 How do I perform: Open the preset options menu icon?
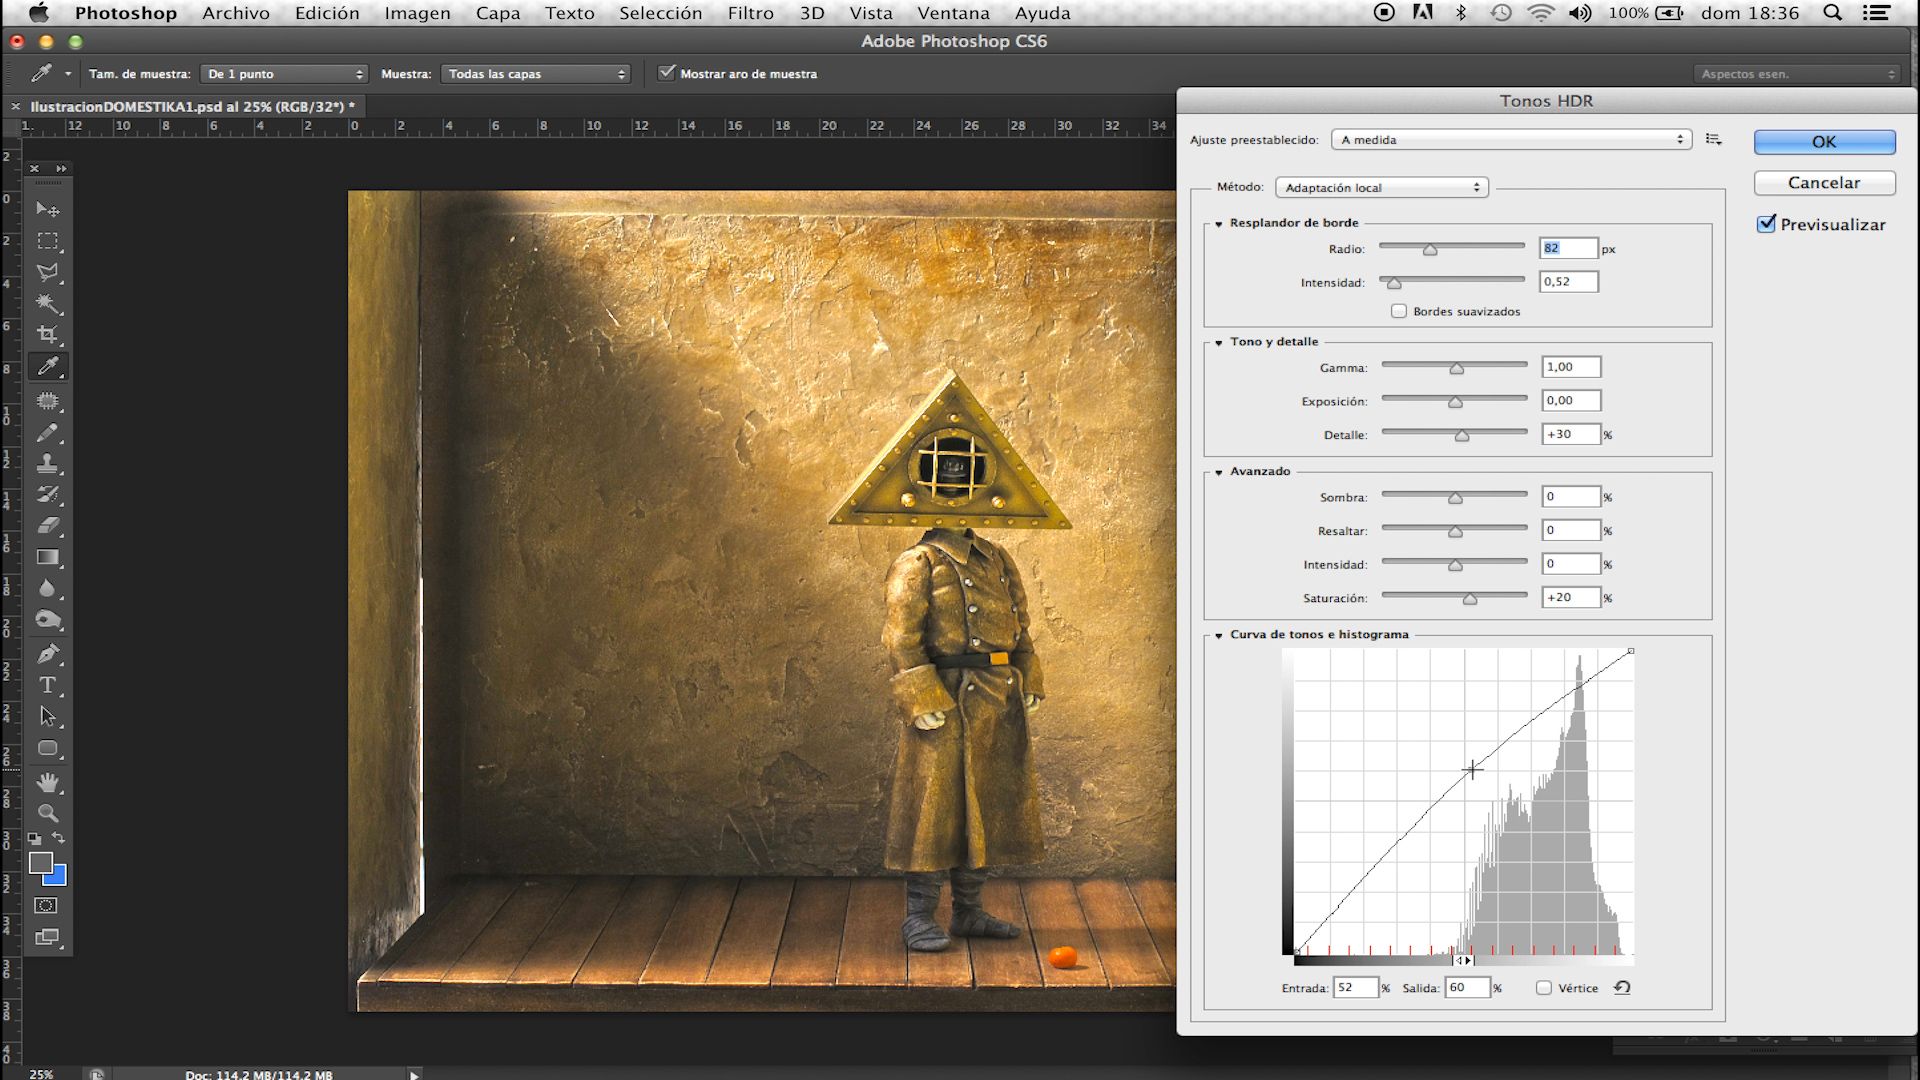coord(1714,140)
